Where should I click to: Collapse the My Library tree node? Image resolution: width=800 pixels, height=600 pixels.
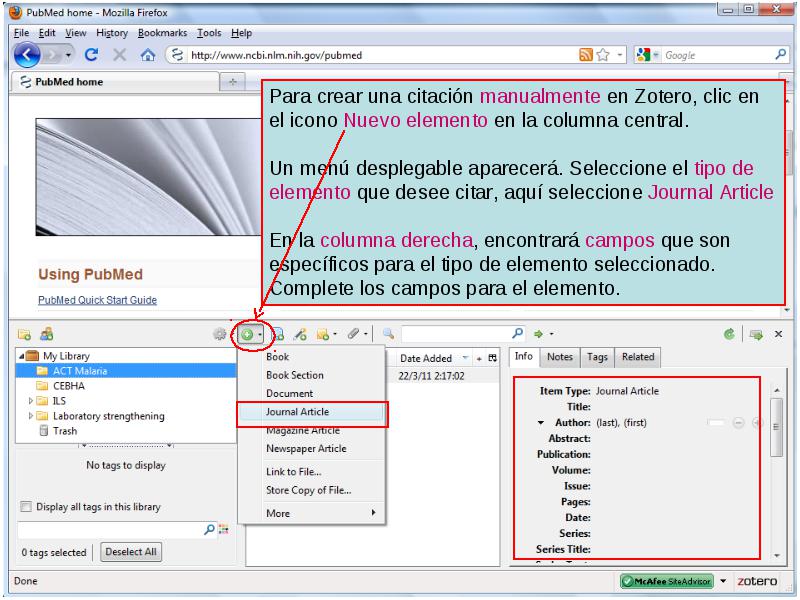coord(21,356)
